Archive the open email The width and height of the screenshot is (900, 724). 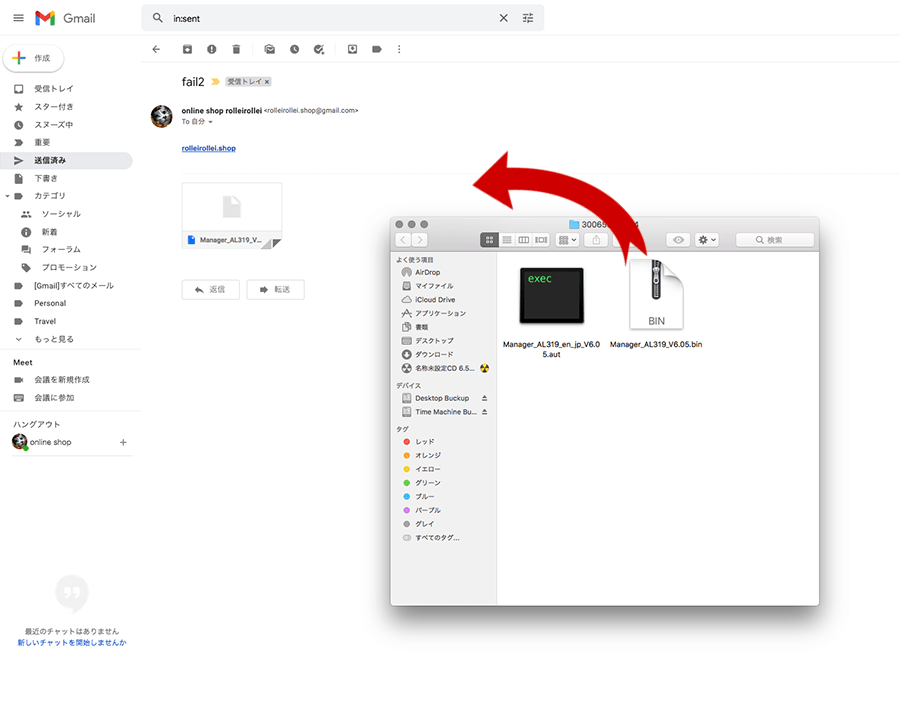187,49
